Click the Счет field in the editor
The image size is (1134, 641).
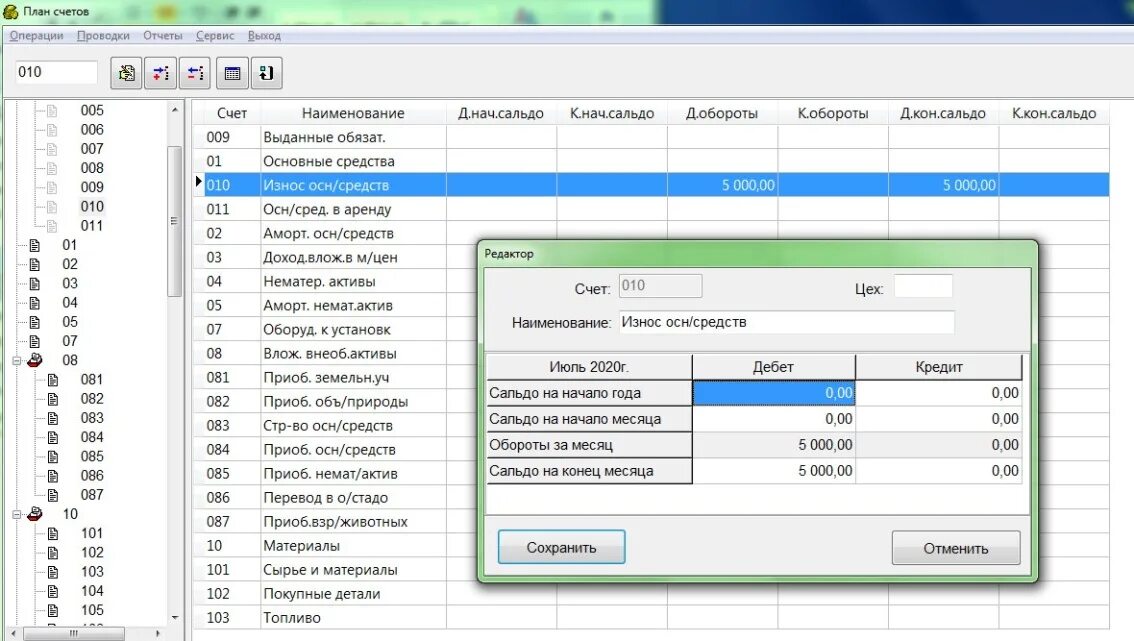[660, 286]
